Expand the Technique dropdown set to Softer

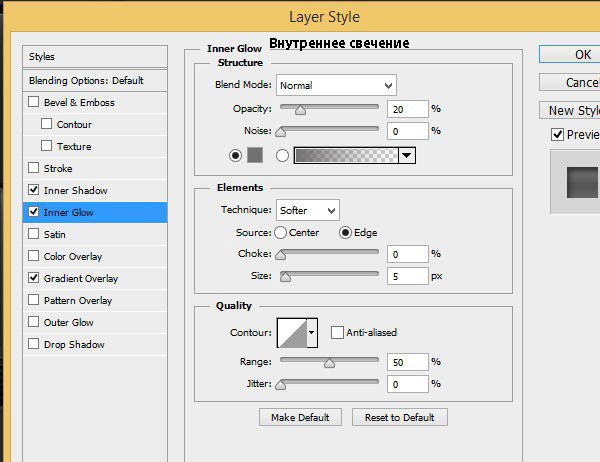[307, 210]
